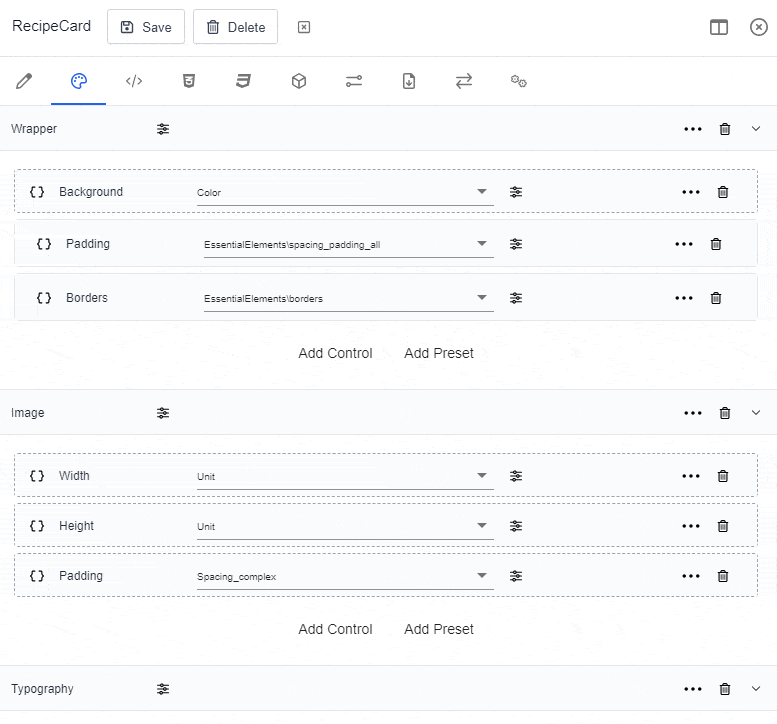
Task: Open the swap arrows tab
Action: [464, 81]
